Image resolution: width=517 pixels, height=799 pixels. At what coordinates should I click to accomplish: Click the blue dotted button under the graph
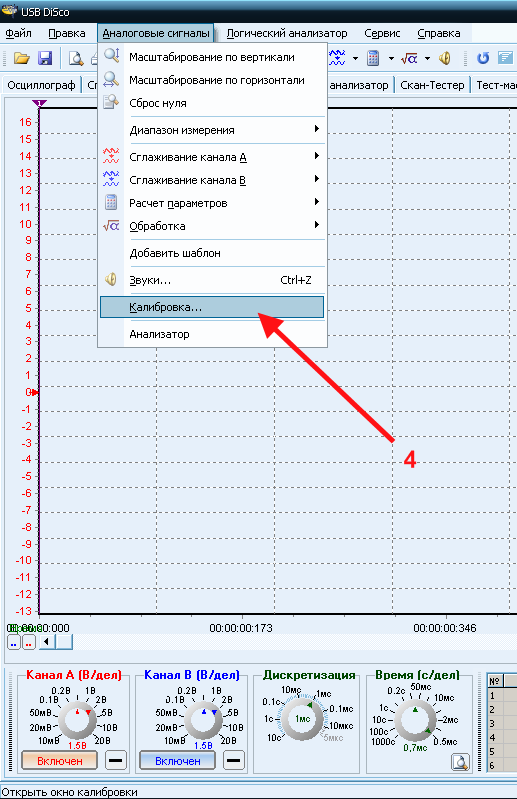click(13, 642)
